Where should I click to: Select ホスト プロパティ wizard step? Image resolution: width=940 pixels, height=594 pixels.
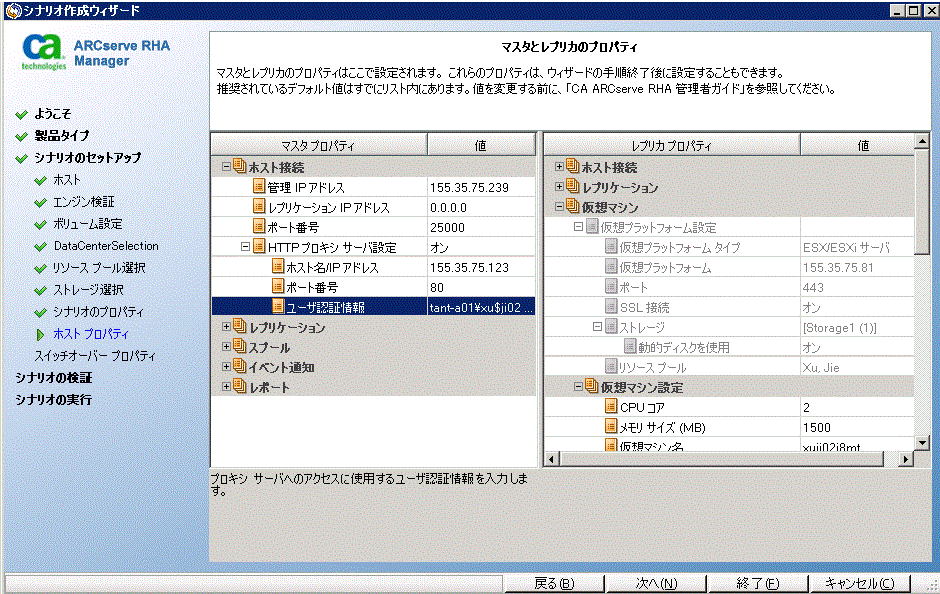tap(91, 334)
